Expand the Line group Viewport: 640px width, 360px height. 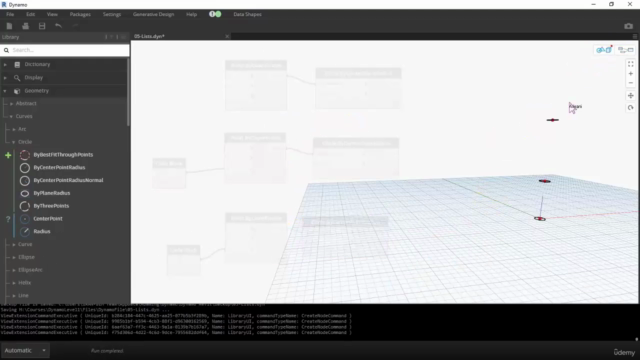(14, 296)
